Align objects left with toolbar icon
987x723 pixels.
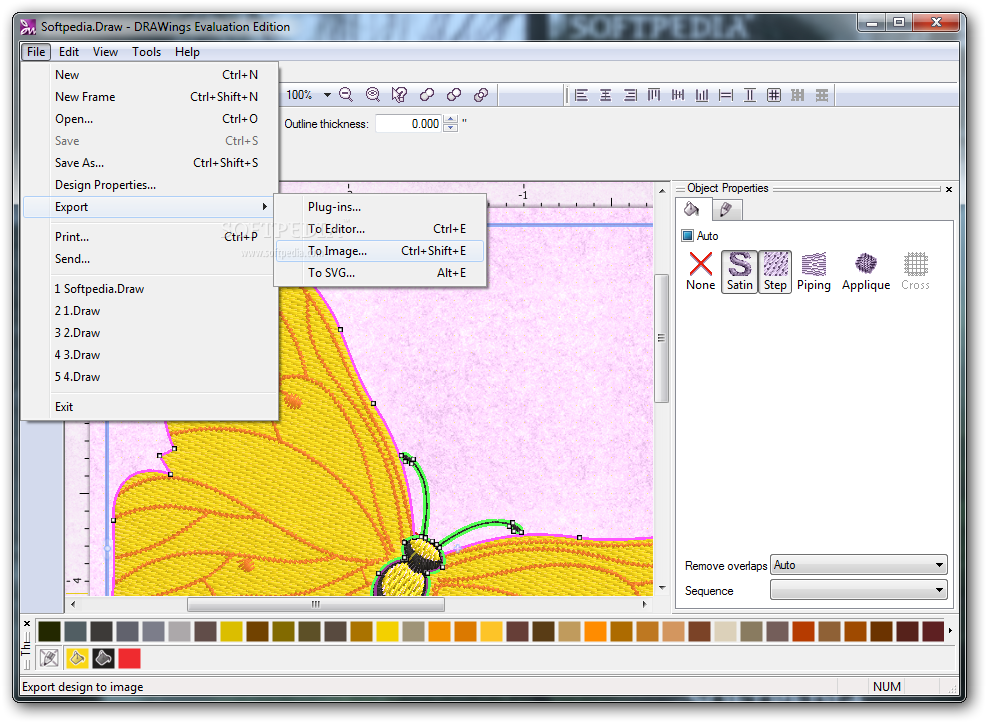click(581, 95)
